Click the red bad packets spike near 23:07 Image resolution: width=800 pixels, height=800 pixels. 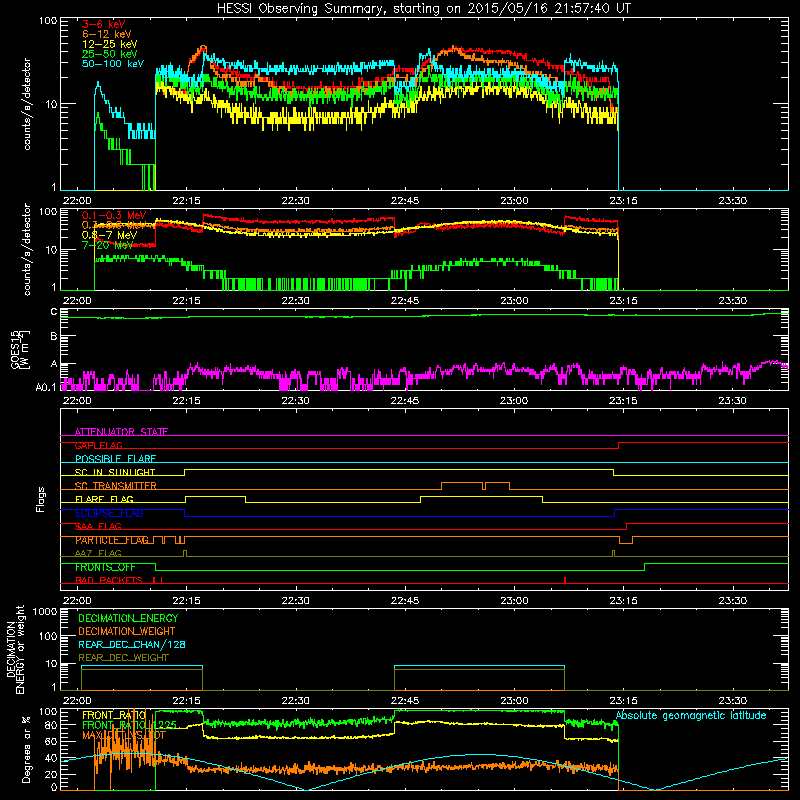[565, 580]
